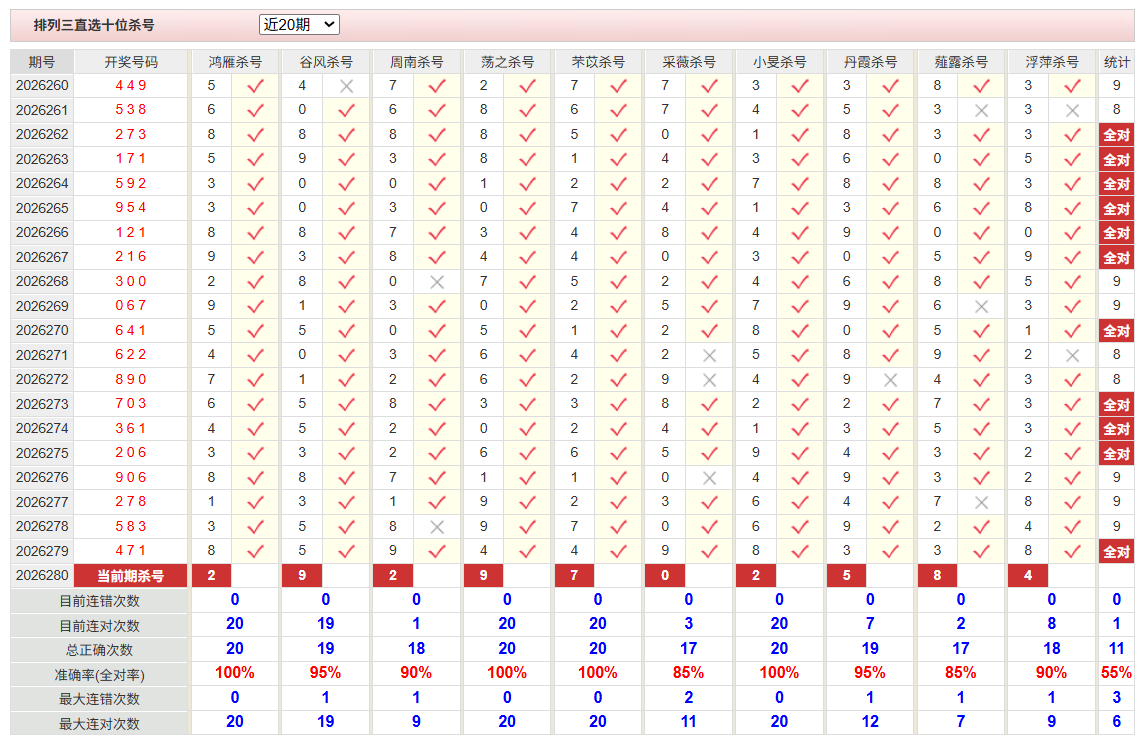The width and height of the screenshot is (1140, 749).
Task: Click the 小旻杀号 column header
Action: click(x=779, y=62)
